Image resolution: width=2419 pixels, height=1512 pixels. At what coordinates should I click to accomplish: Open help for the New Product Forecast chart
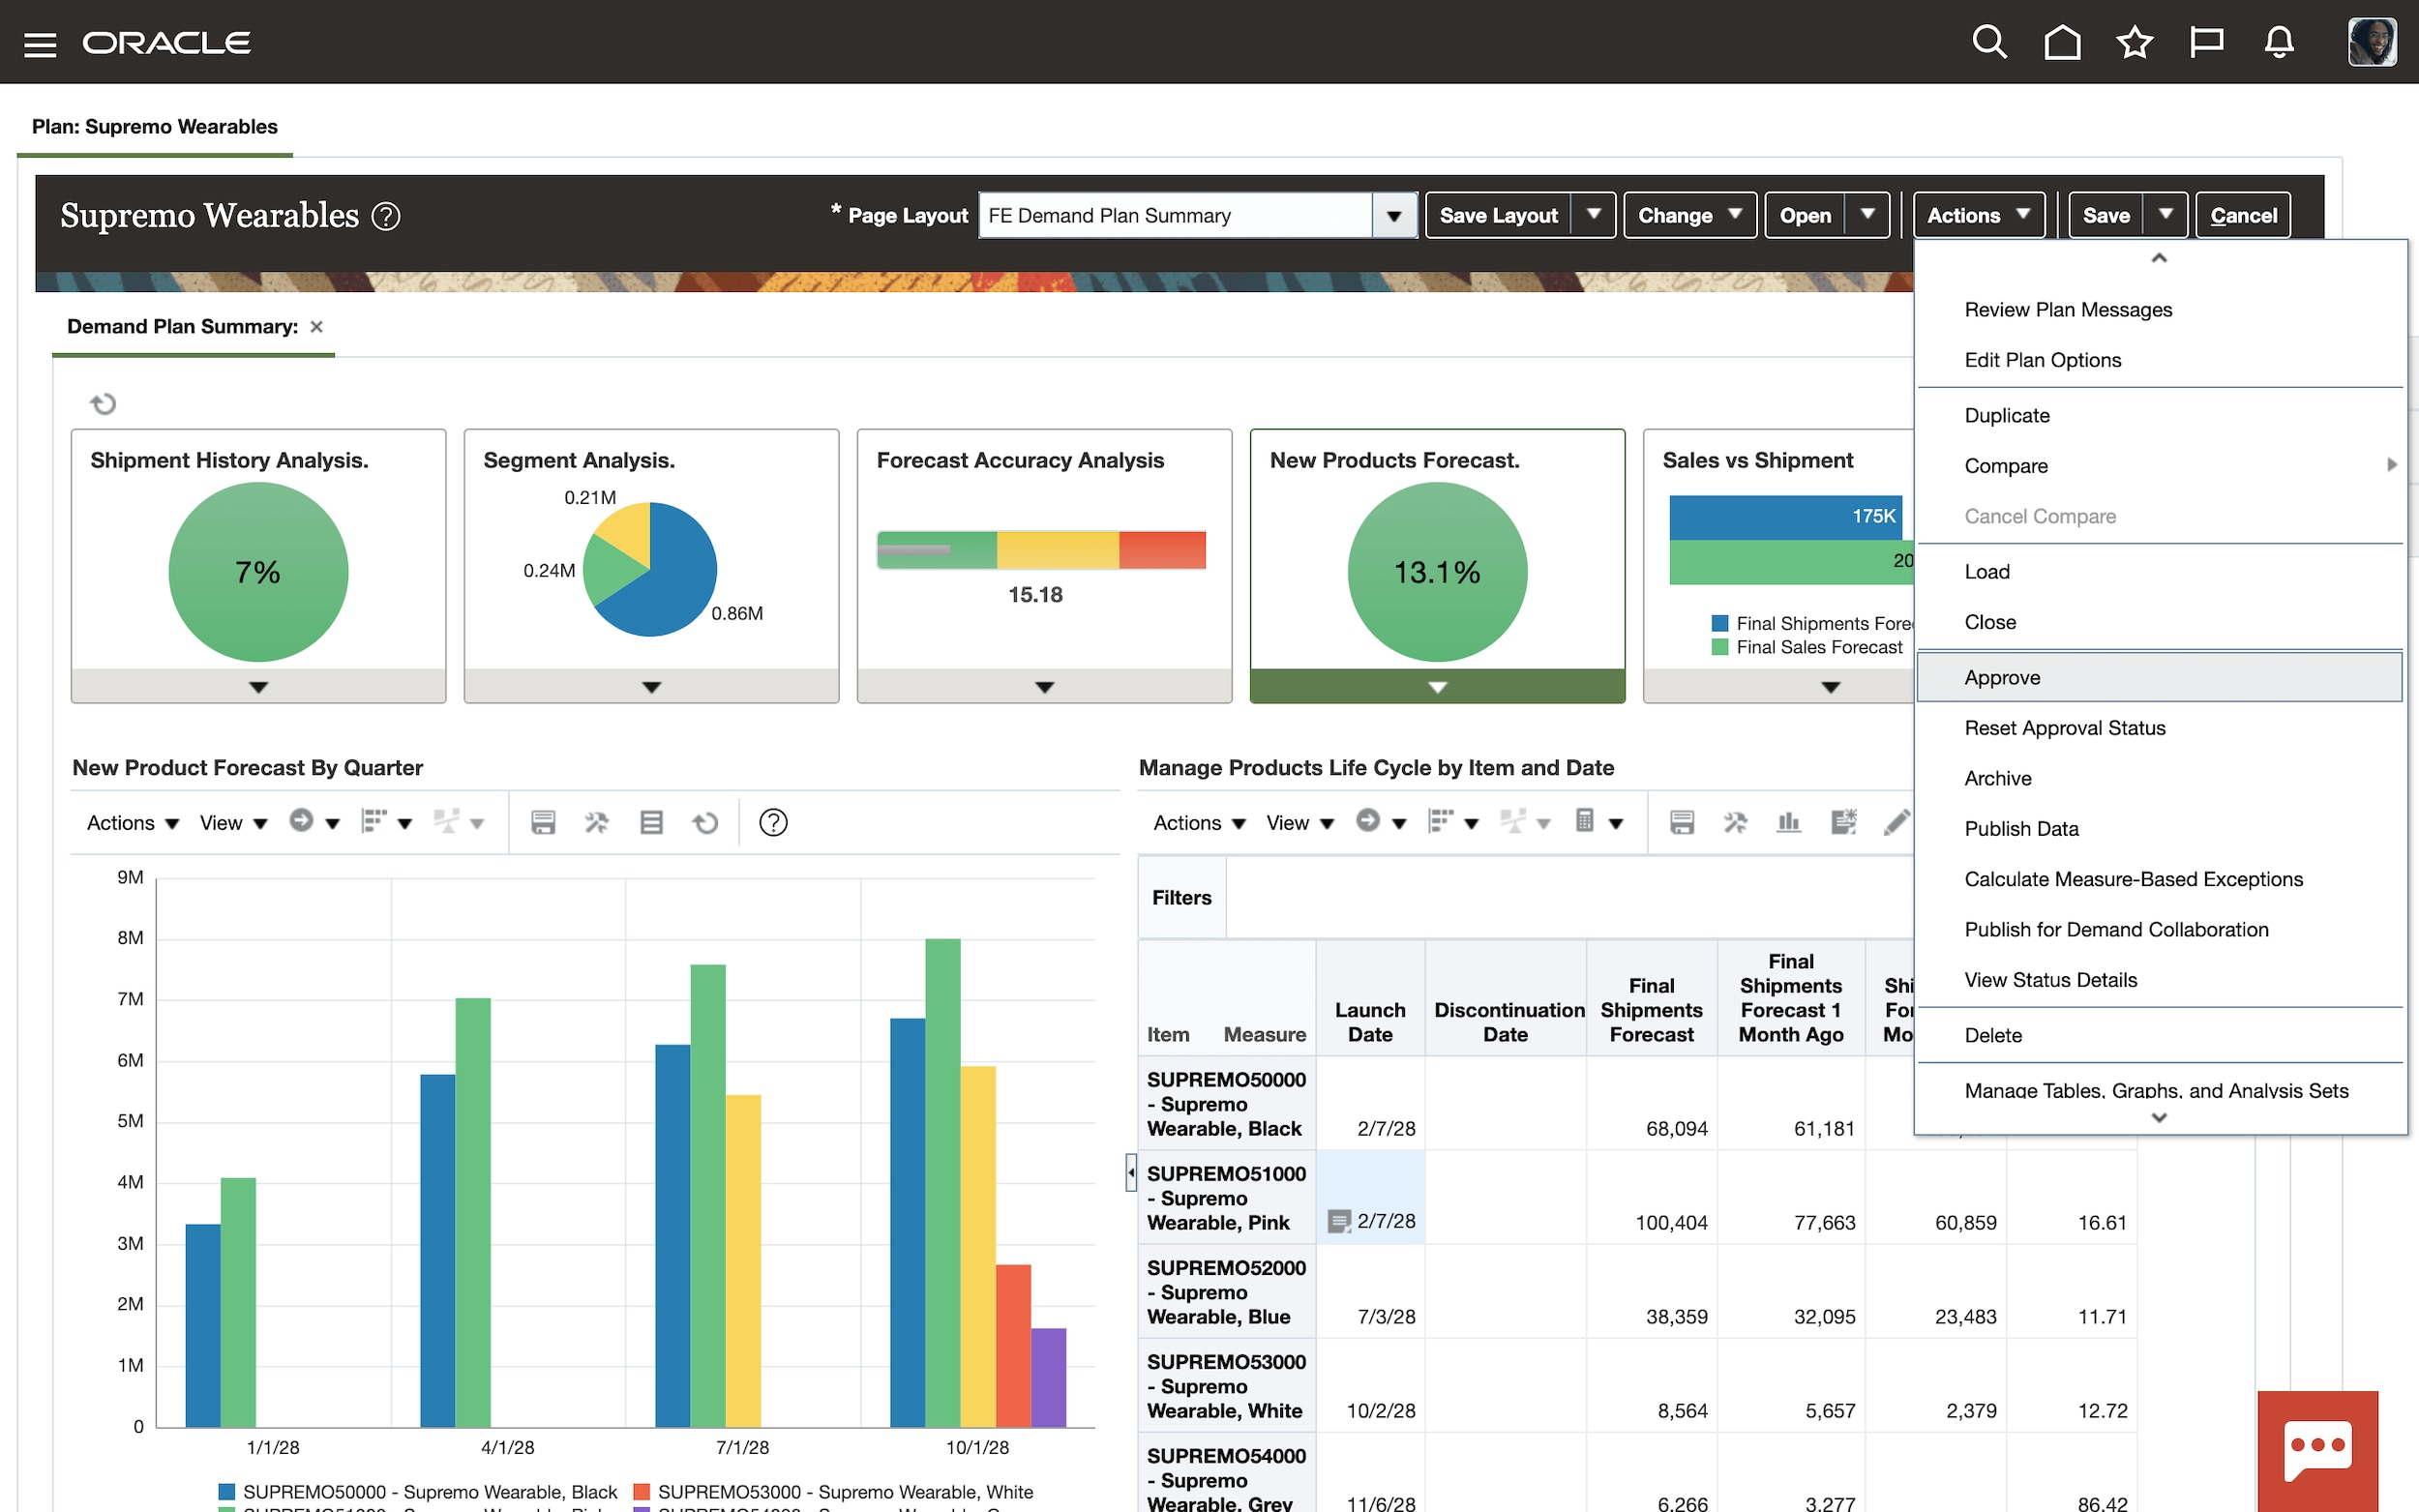[x=772, y=822]
